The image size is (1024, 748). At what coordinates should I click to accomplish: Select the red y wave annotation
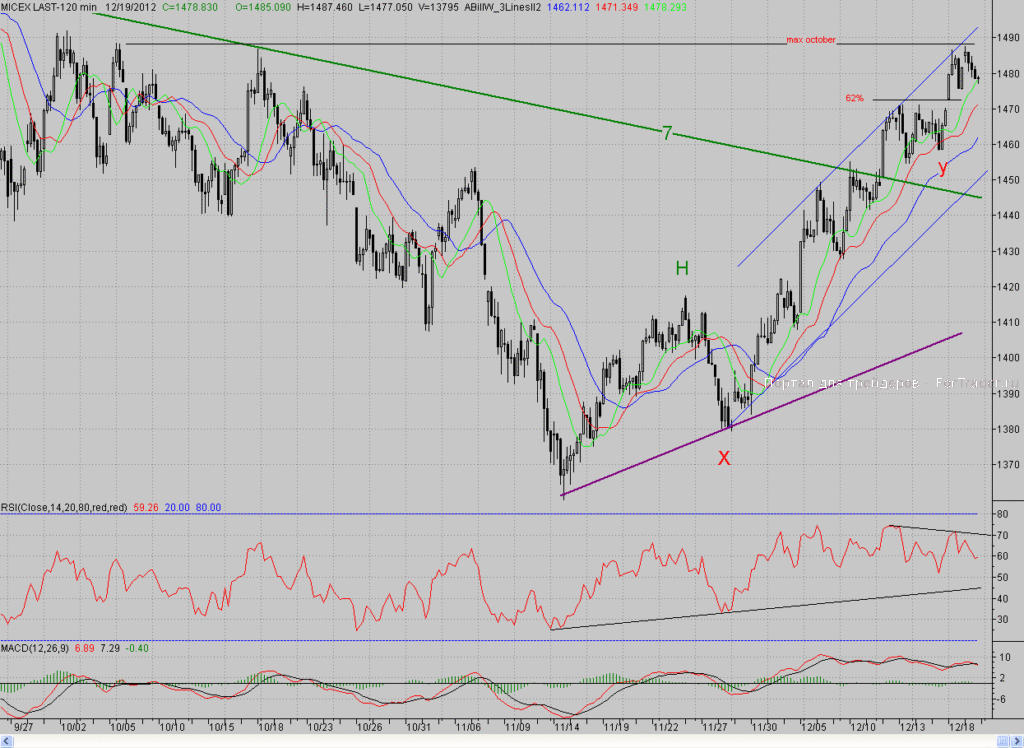coord(942,167)
